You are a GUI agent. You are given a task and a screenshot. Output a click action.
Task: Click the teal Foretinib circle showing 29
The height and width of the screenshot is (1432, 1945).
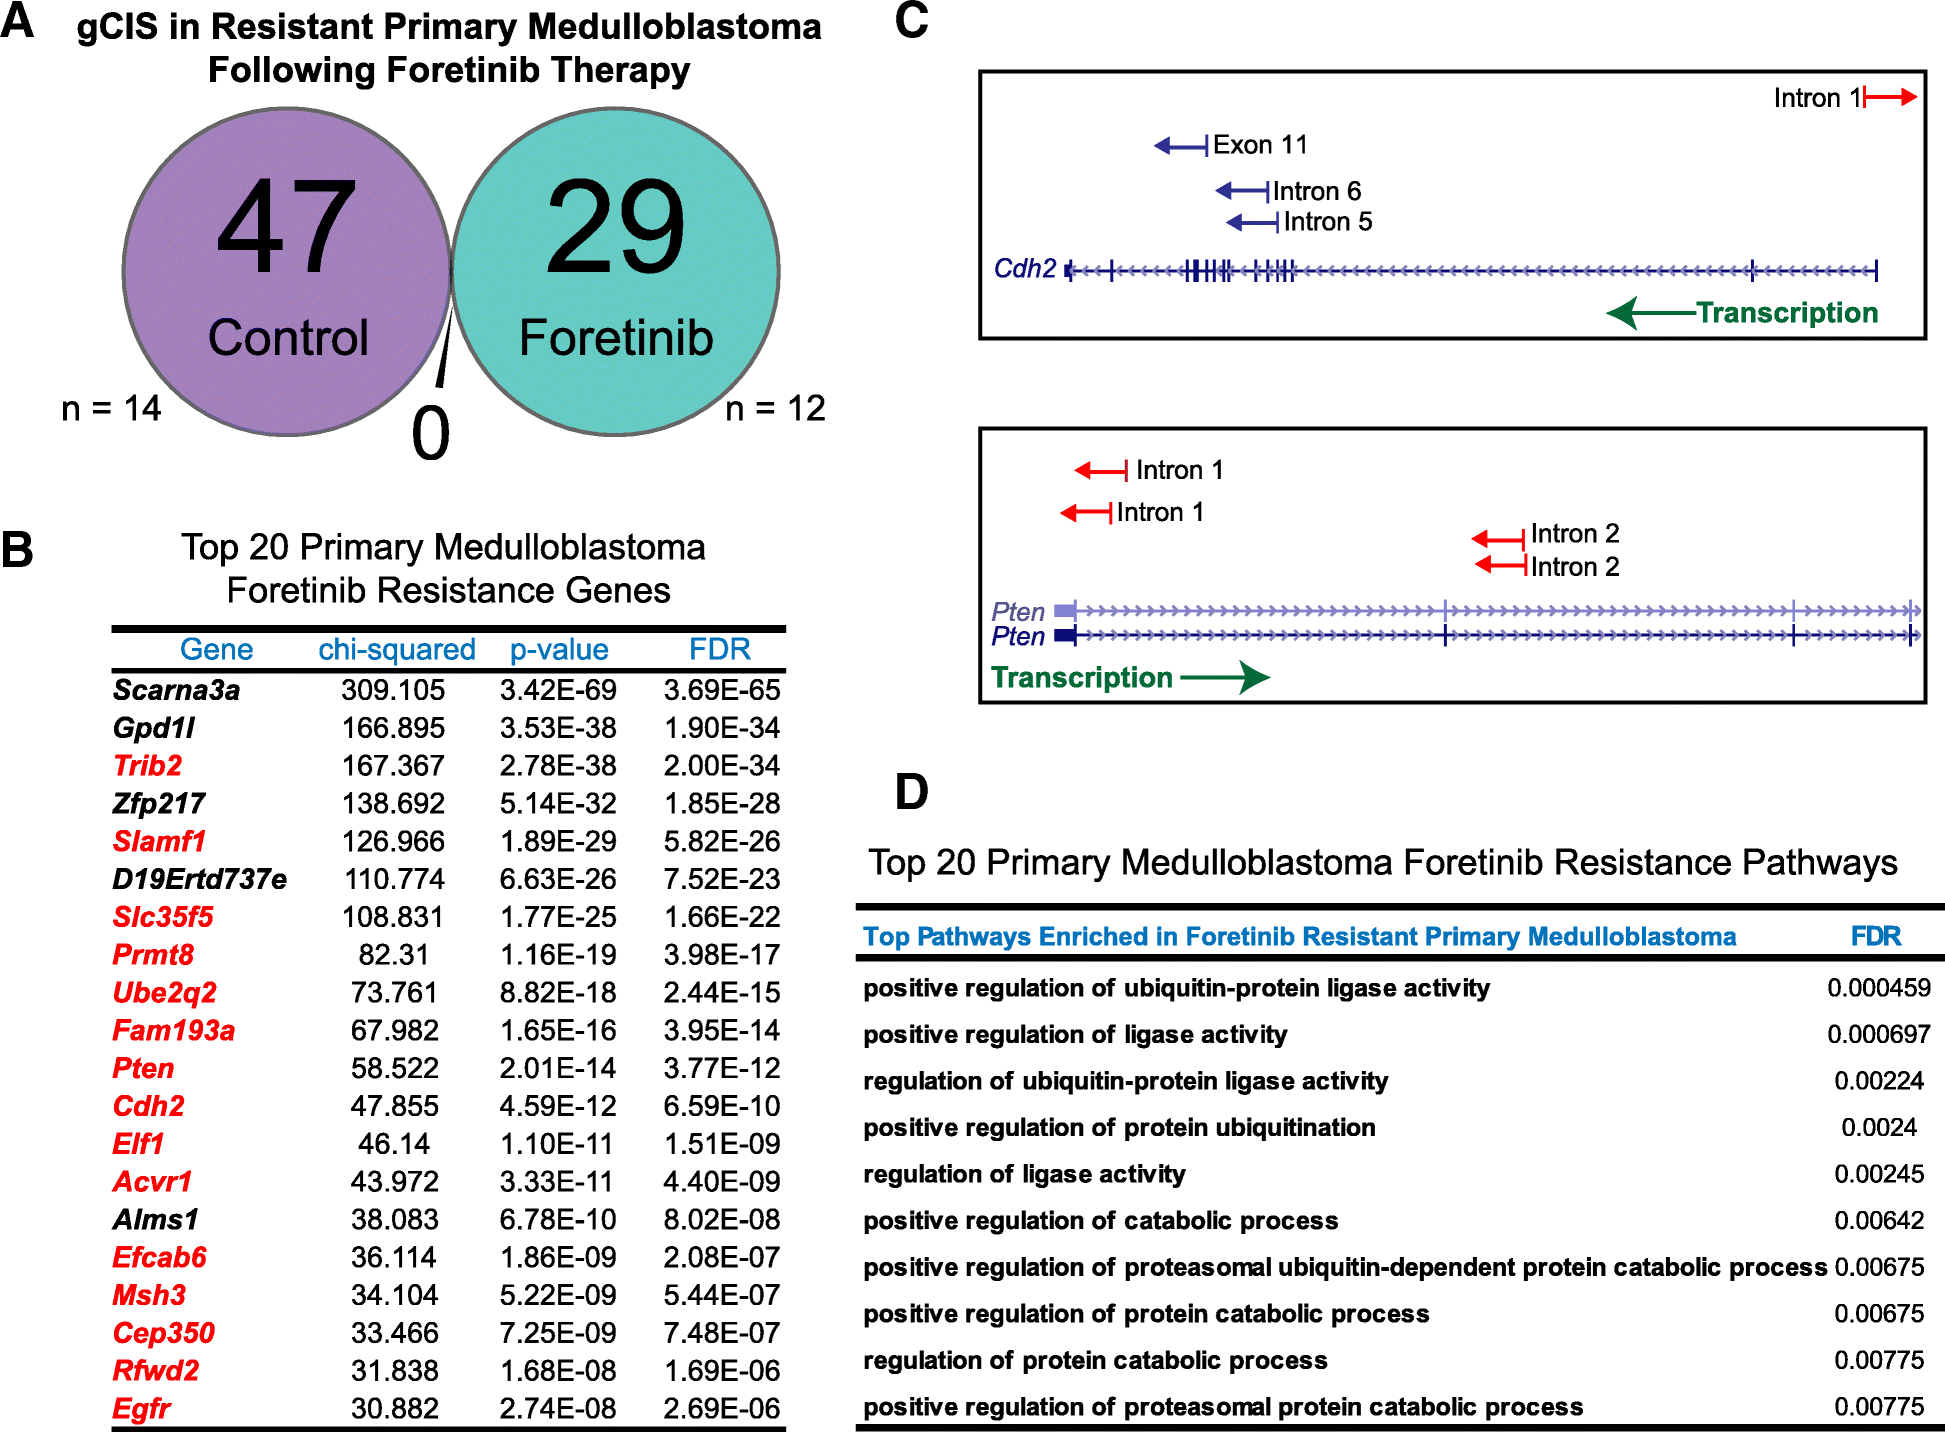tap(616, 272)
